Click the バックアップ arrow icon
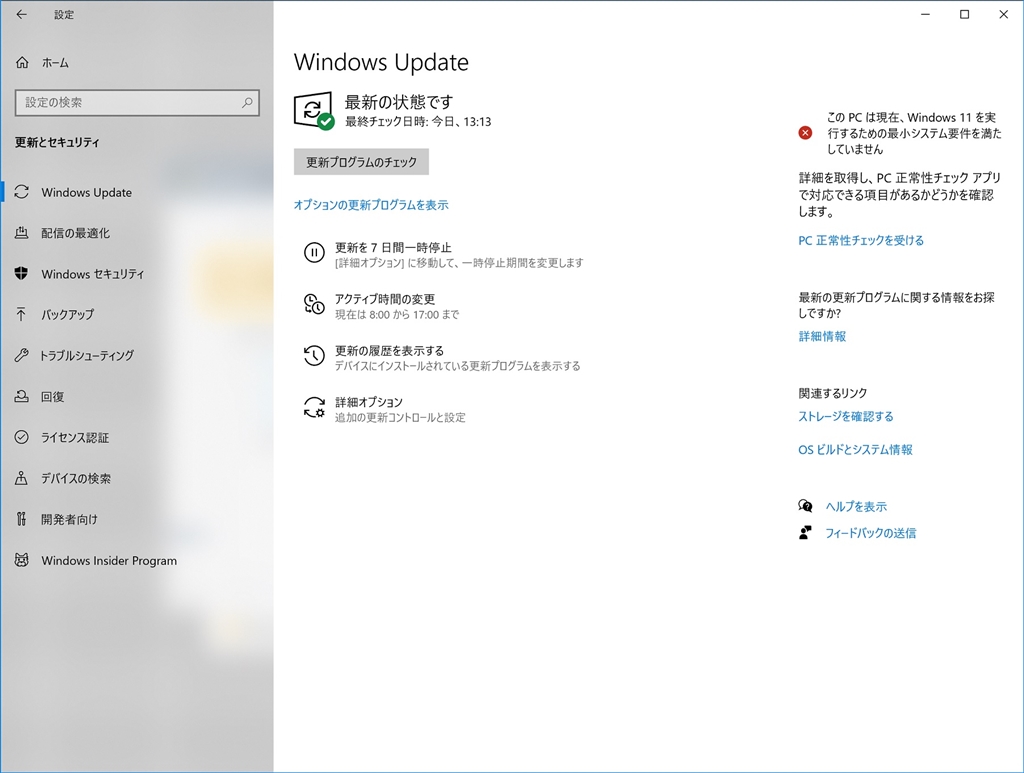This screenshot has width=1024, height=773. coord(22,314)
